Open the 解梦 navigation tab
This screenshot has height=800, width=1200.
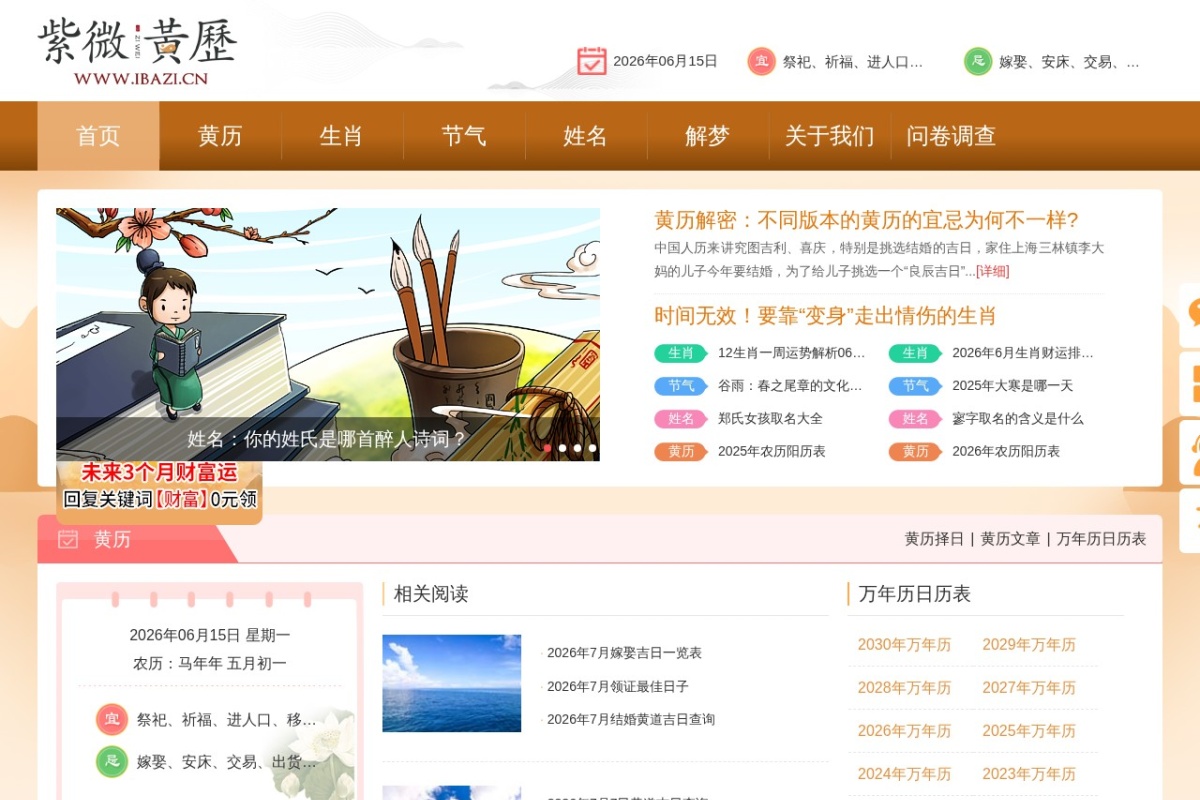pyautogui.click(x=708, y=136)
